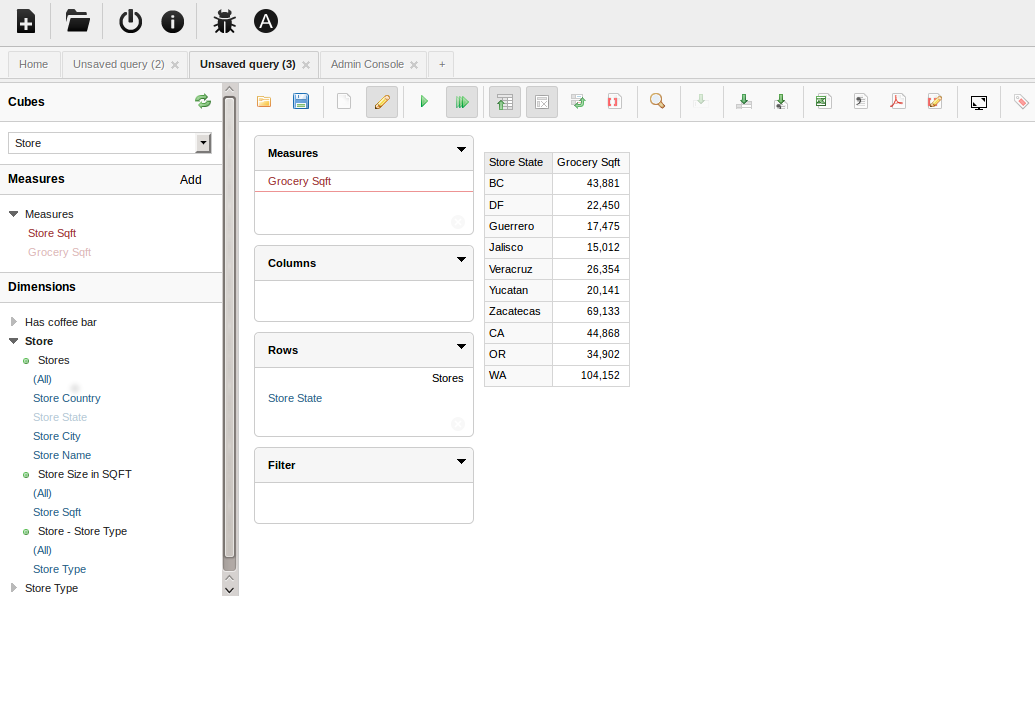Click the blank page new query icon
The width and height of the screenshot is (1035, 727).
[x=344, y=102]
